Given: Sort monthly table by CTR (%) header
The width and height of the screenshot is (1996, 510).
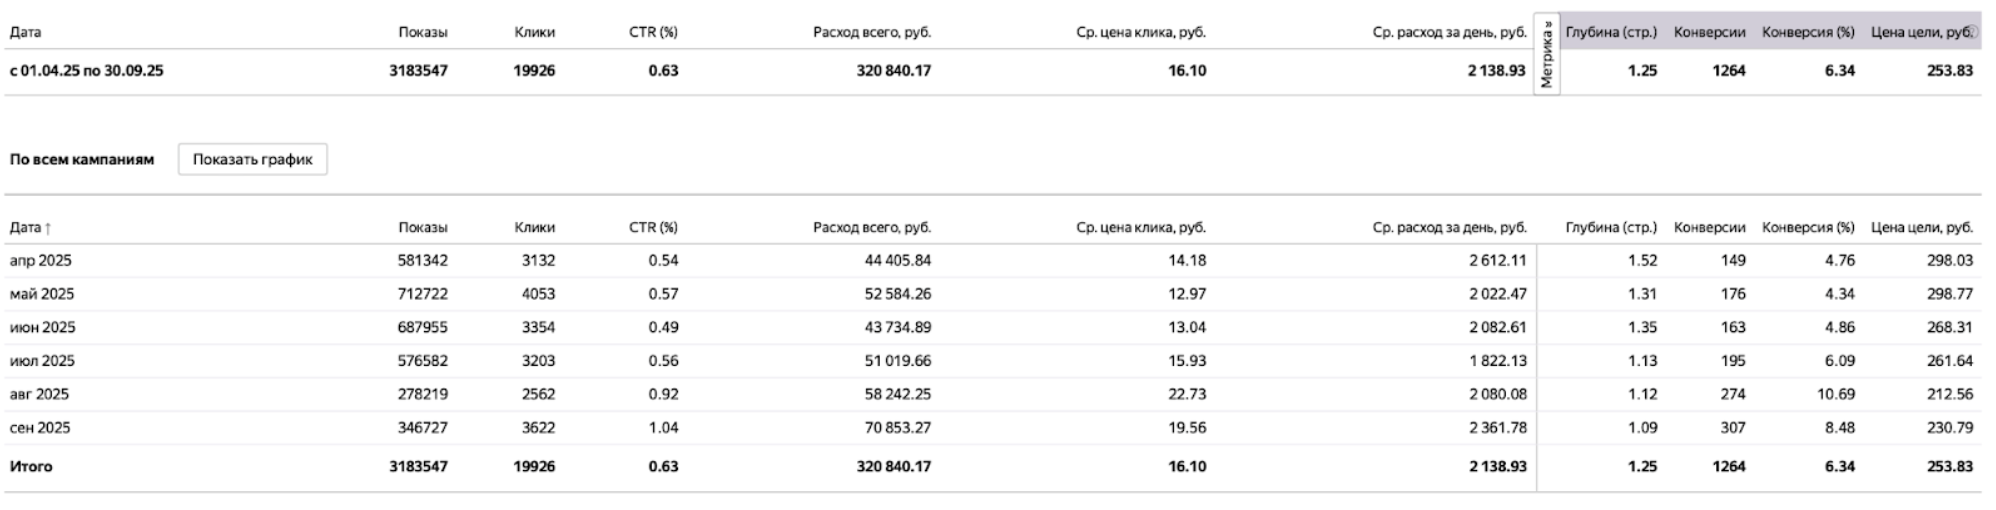Looking at the screenshot, I should pyautogui.click(x=653, y=227).
